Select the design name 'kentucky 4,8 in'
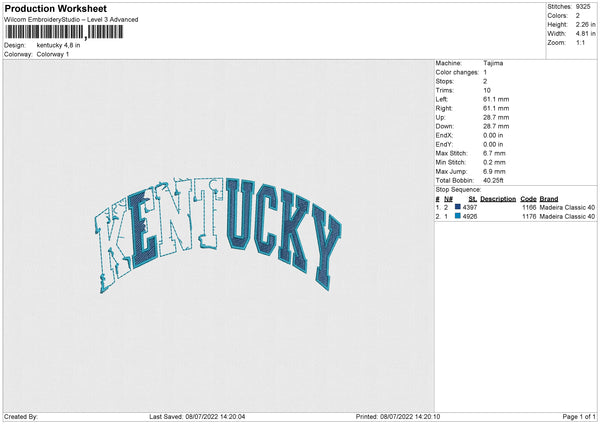The width and height of the screenshot is (600, 424). click(59, 45)
